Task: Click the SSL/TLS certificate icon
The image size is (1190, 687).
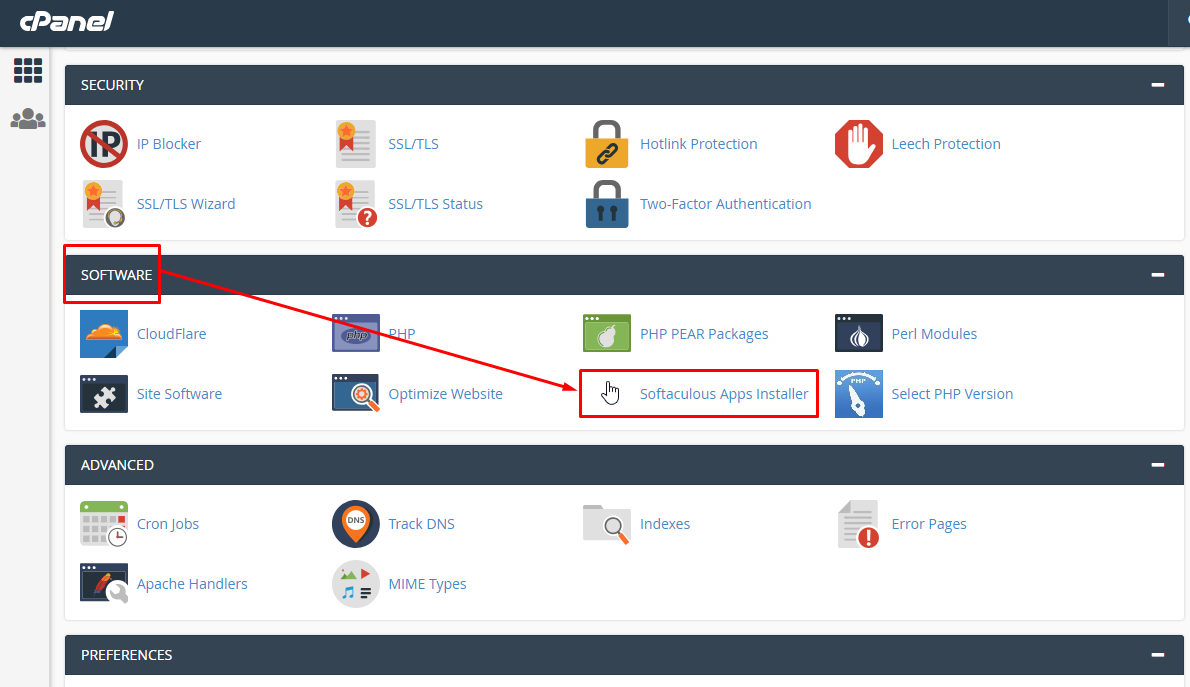Action: 355,143
